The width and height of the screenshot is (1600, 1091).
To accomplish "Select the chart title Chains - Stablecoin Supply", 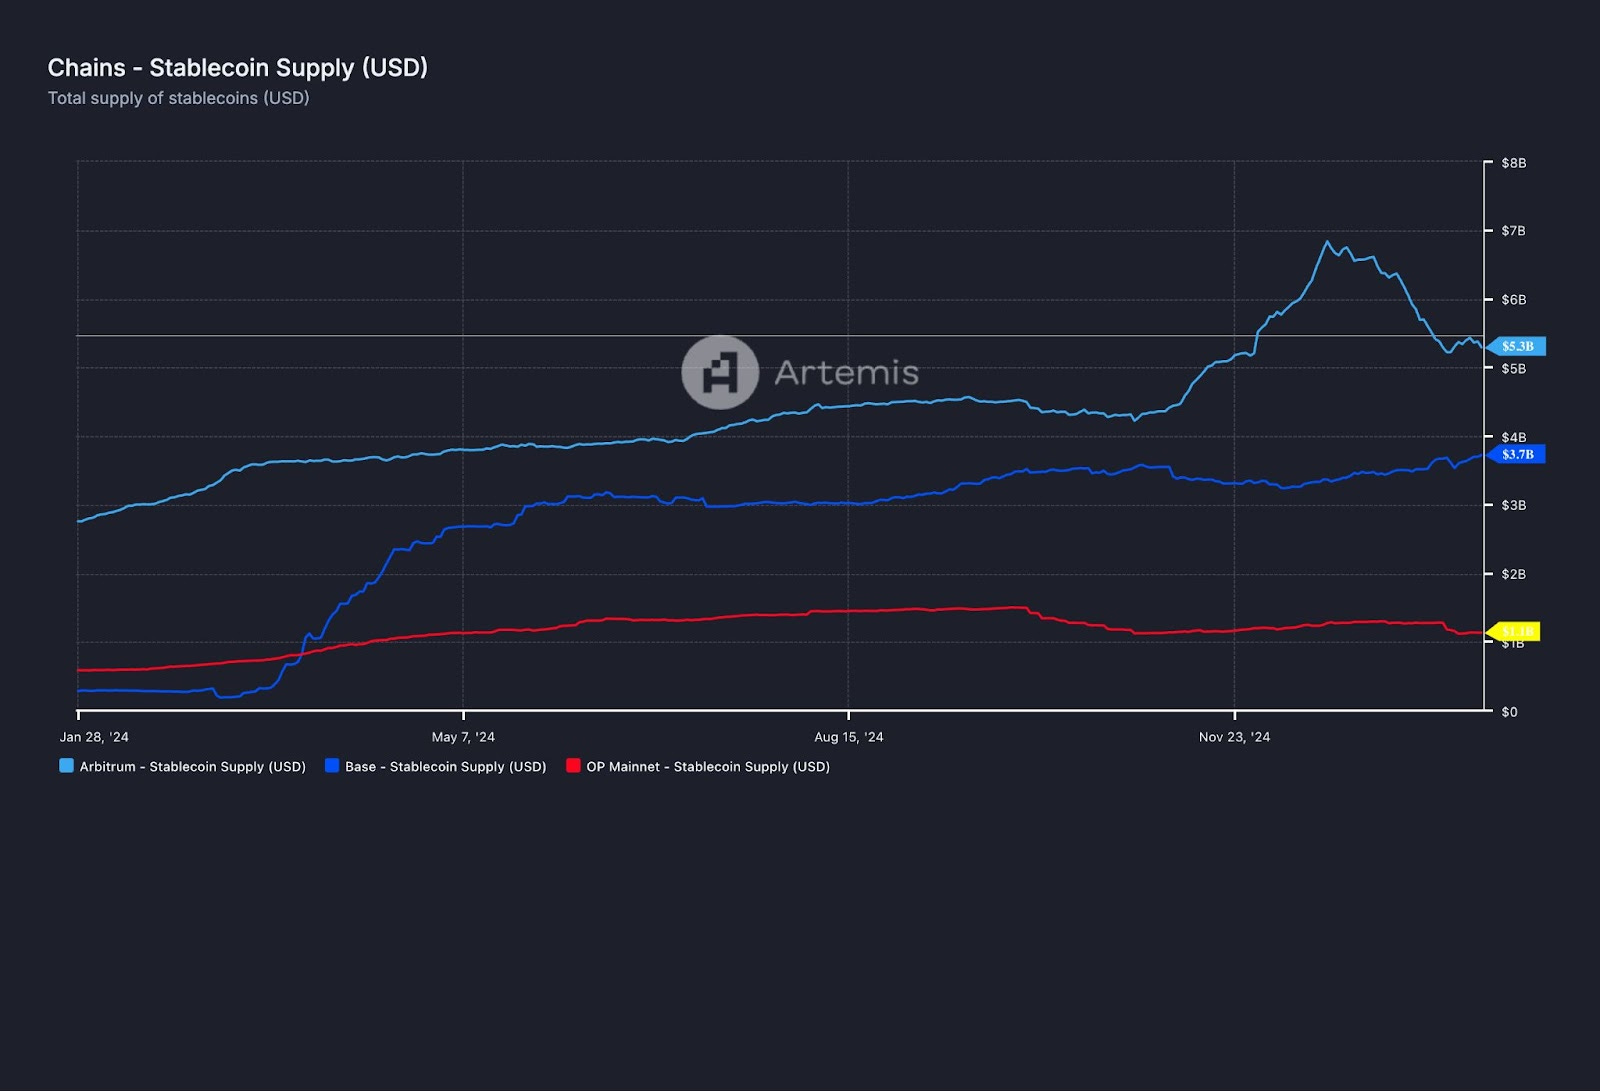I will (x=237, y=68).
